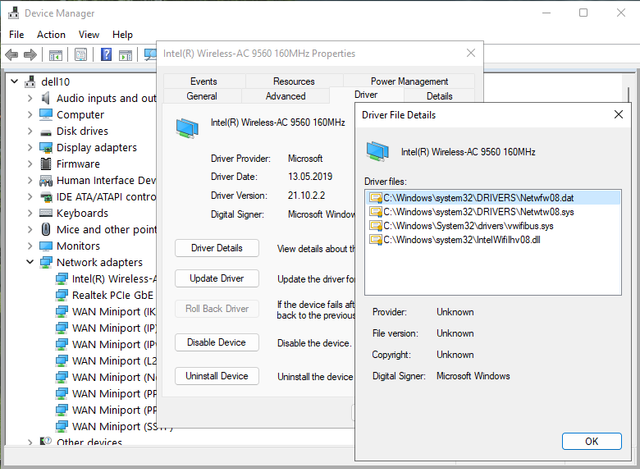Click the Display adapters category icon
The width and height of the screenshot is (640, 469).
pyautogui.click(x=46, y=147)
